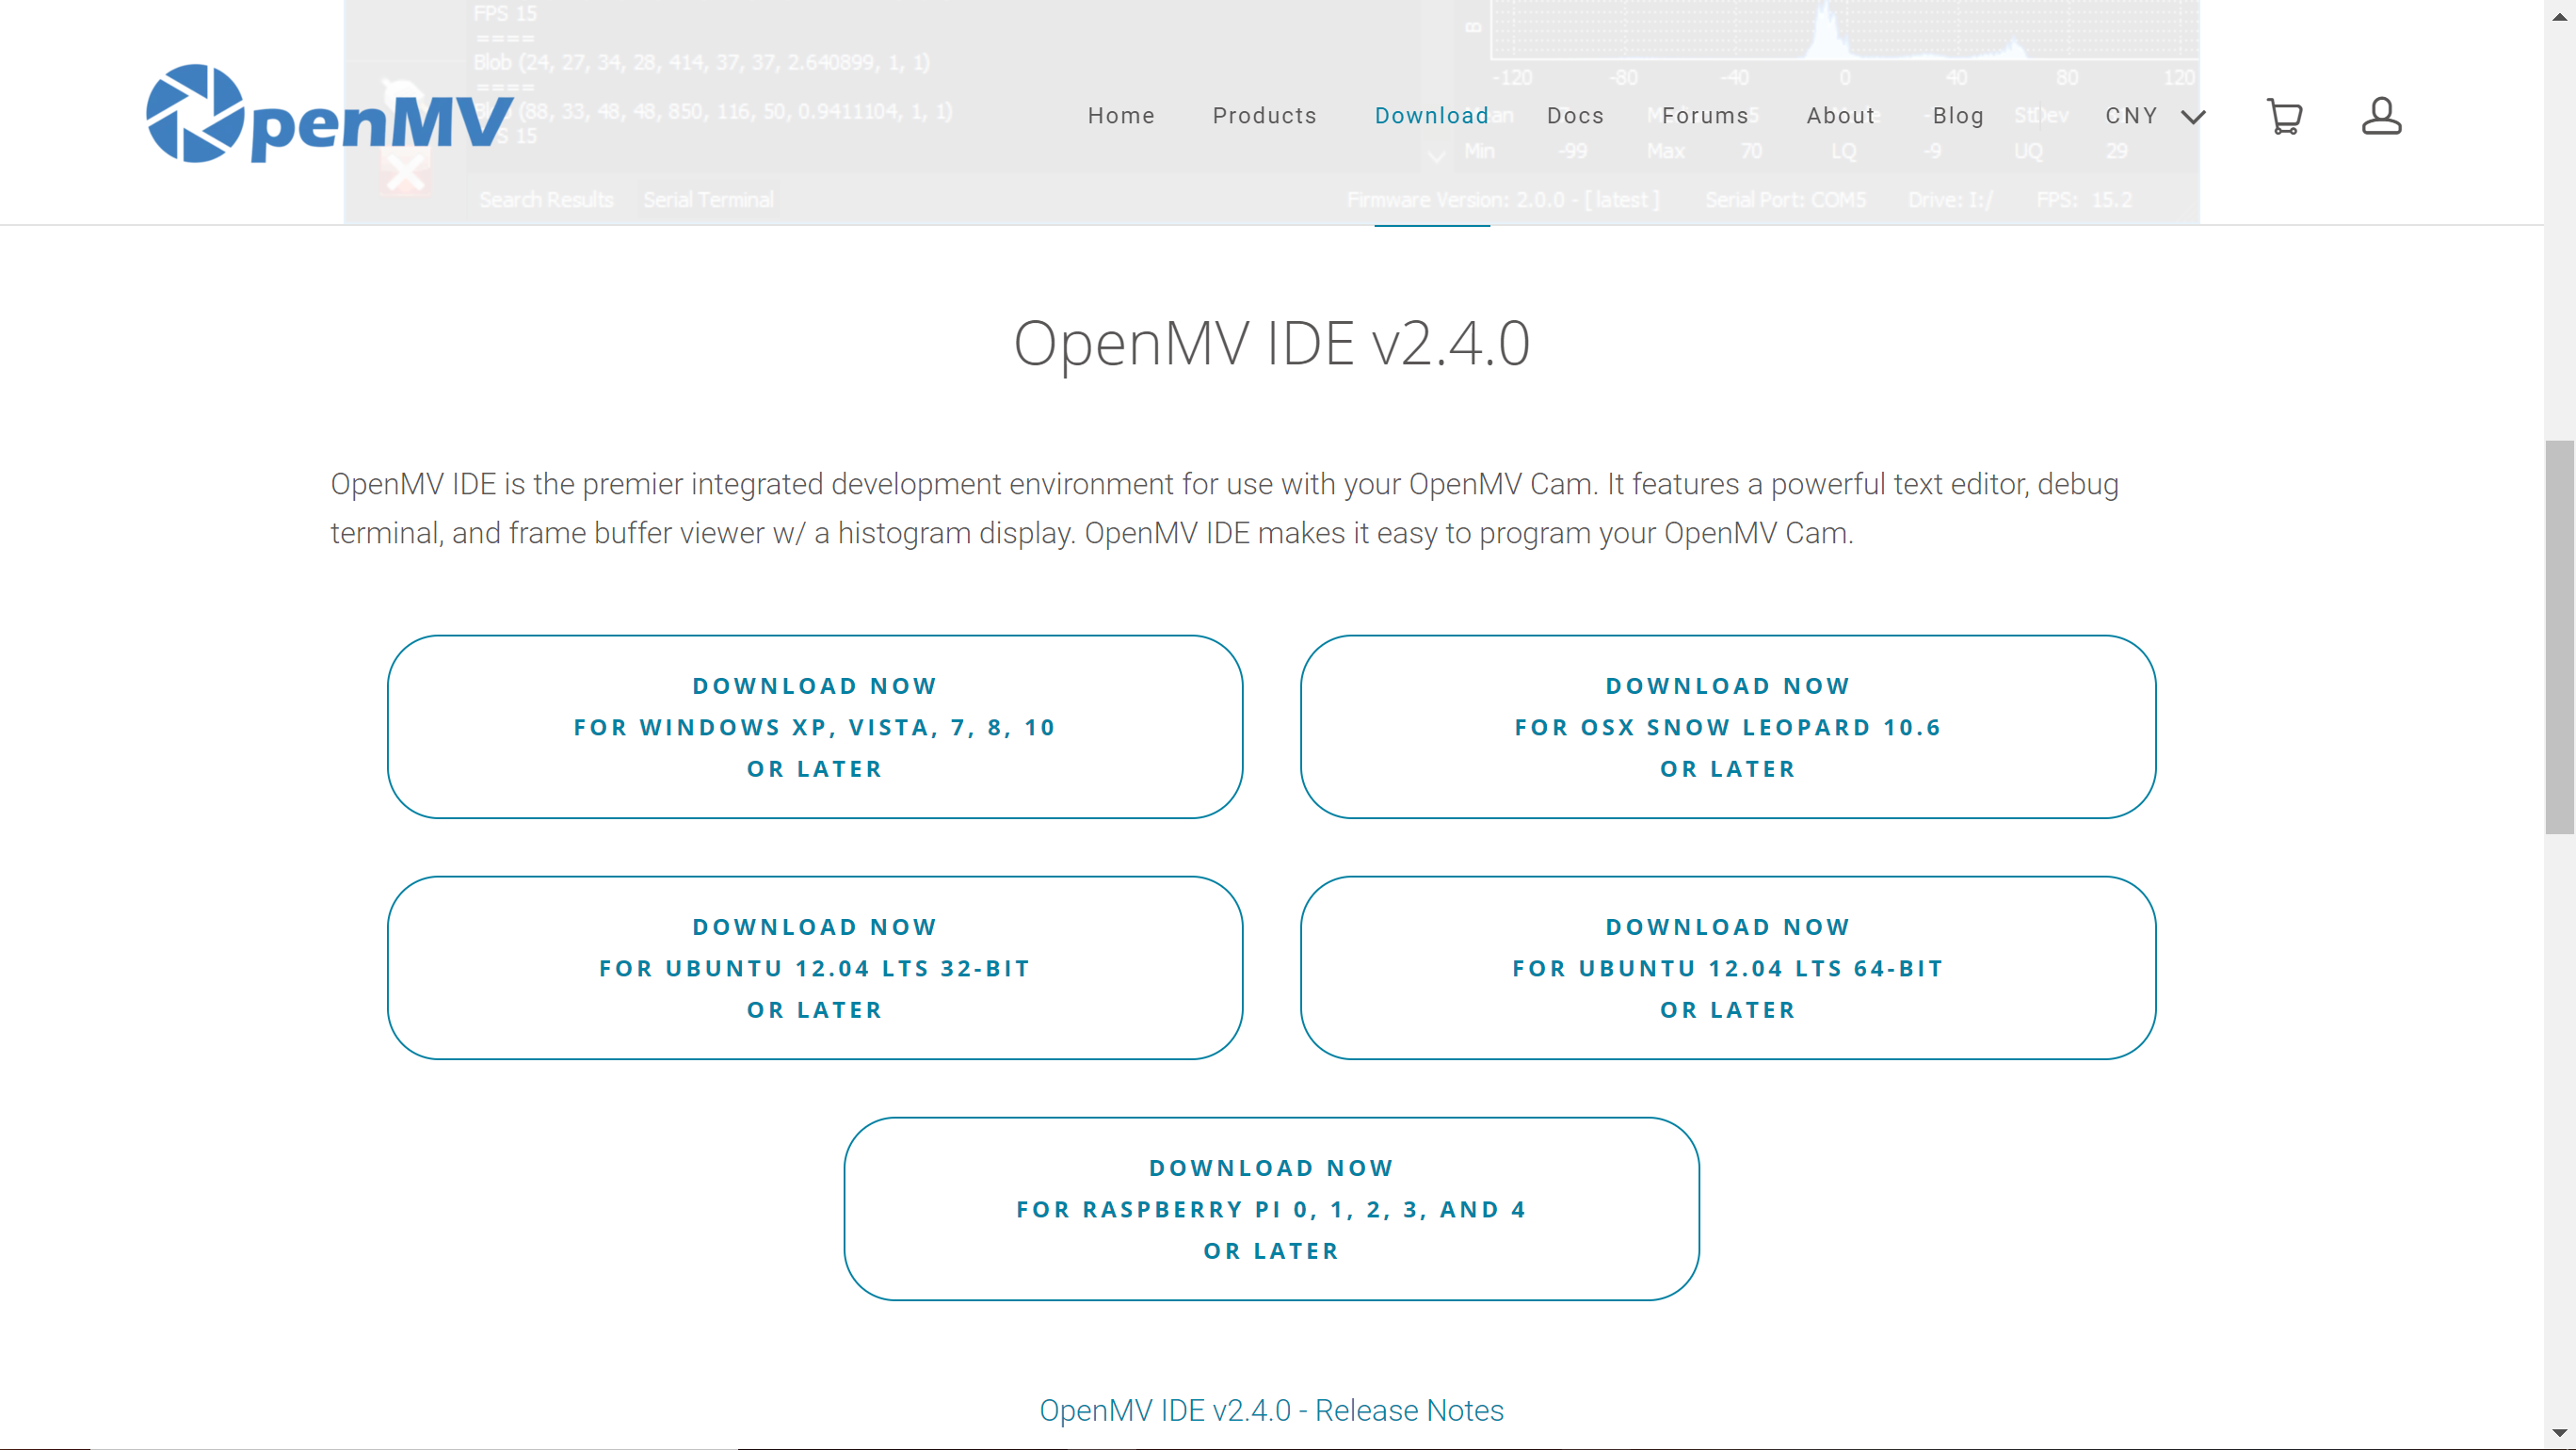Open OpenMV IDE v2.4.0 Release Notes
Image resolution: width=2576 pixels, height=1450 pixels.
point(1271,1410)
